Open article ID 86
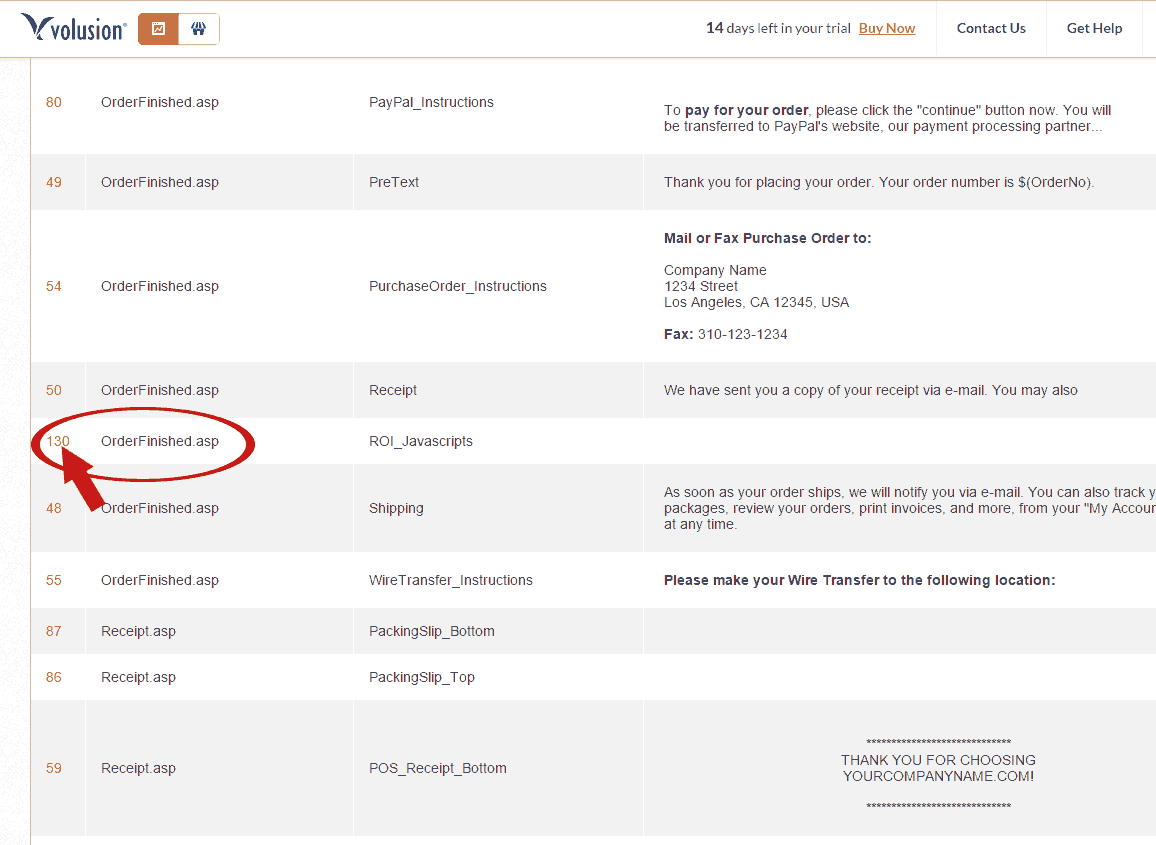Viewport: 1156px width, 845px height. coord(54,677)
